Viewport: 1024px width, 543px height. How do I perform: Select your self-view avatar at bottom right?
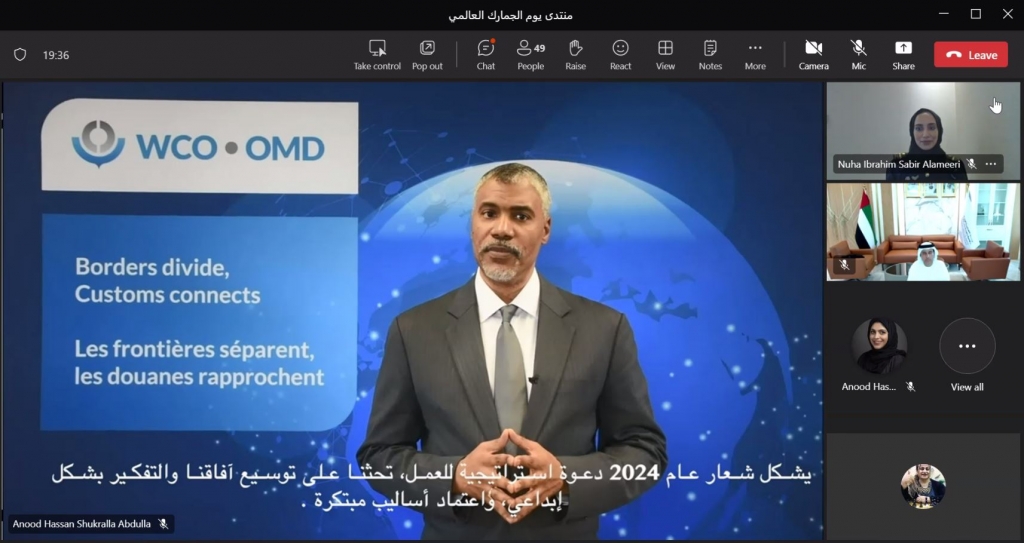coord(922,486)
